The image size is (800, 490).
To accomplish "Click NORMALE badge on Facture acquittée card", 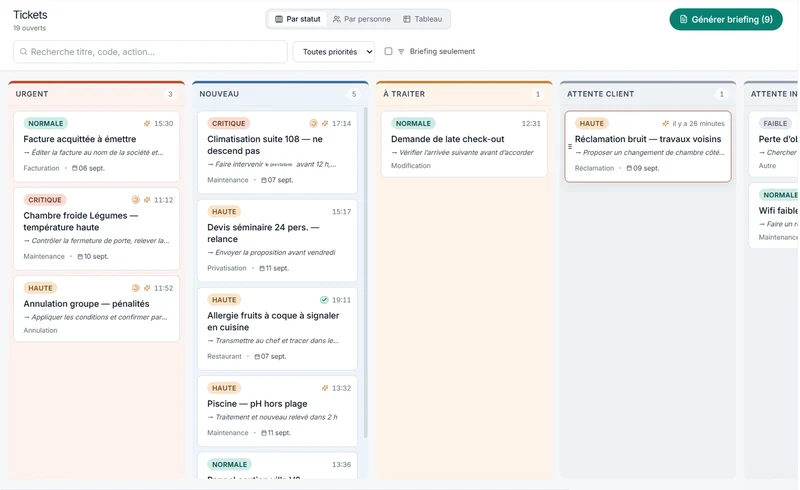I will (45, 124).
